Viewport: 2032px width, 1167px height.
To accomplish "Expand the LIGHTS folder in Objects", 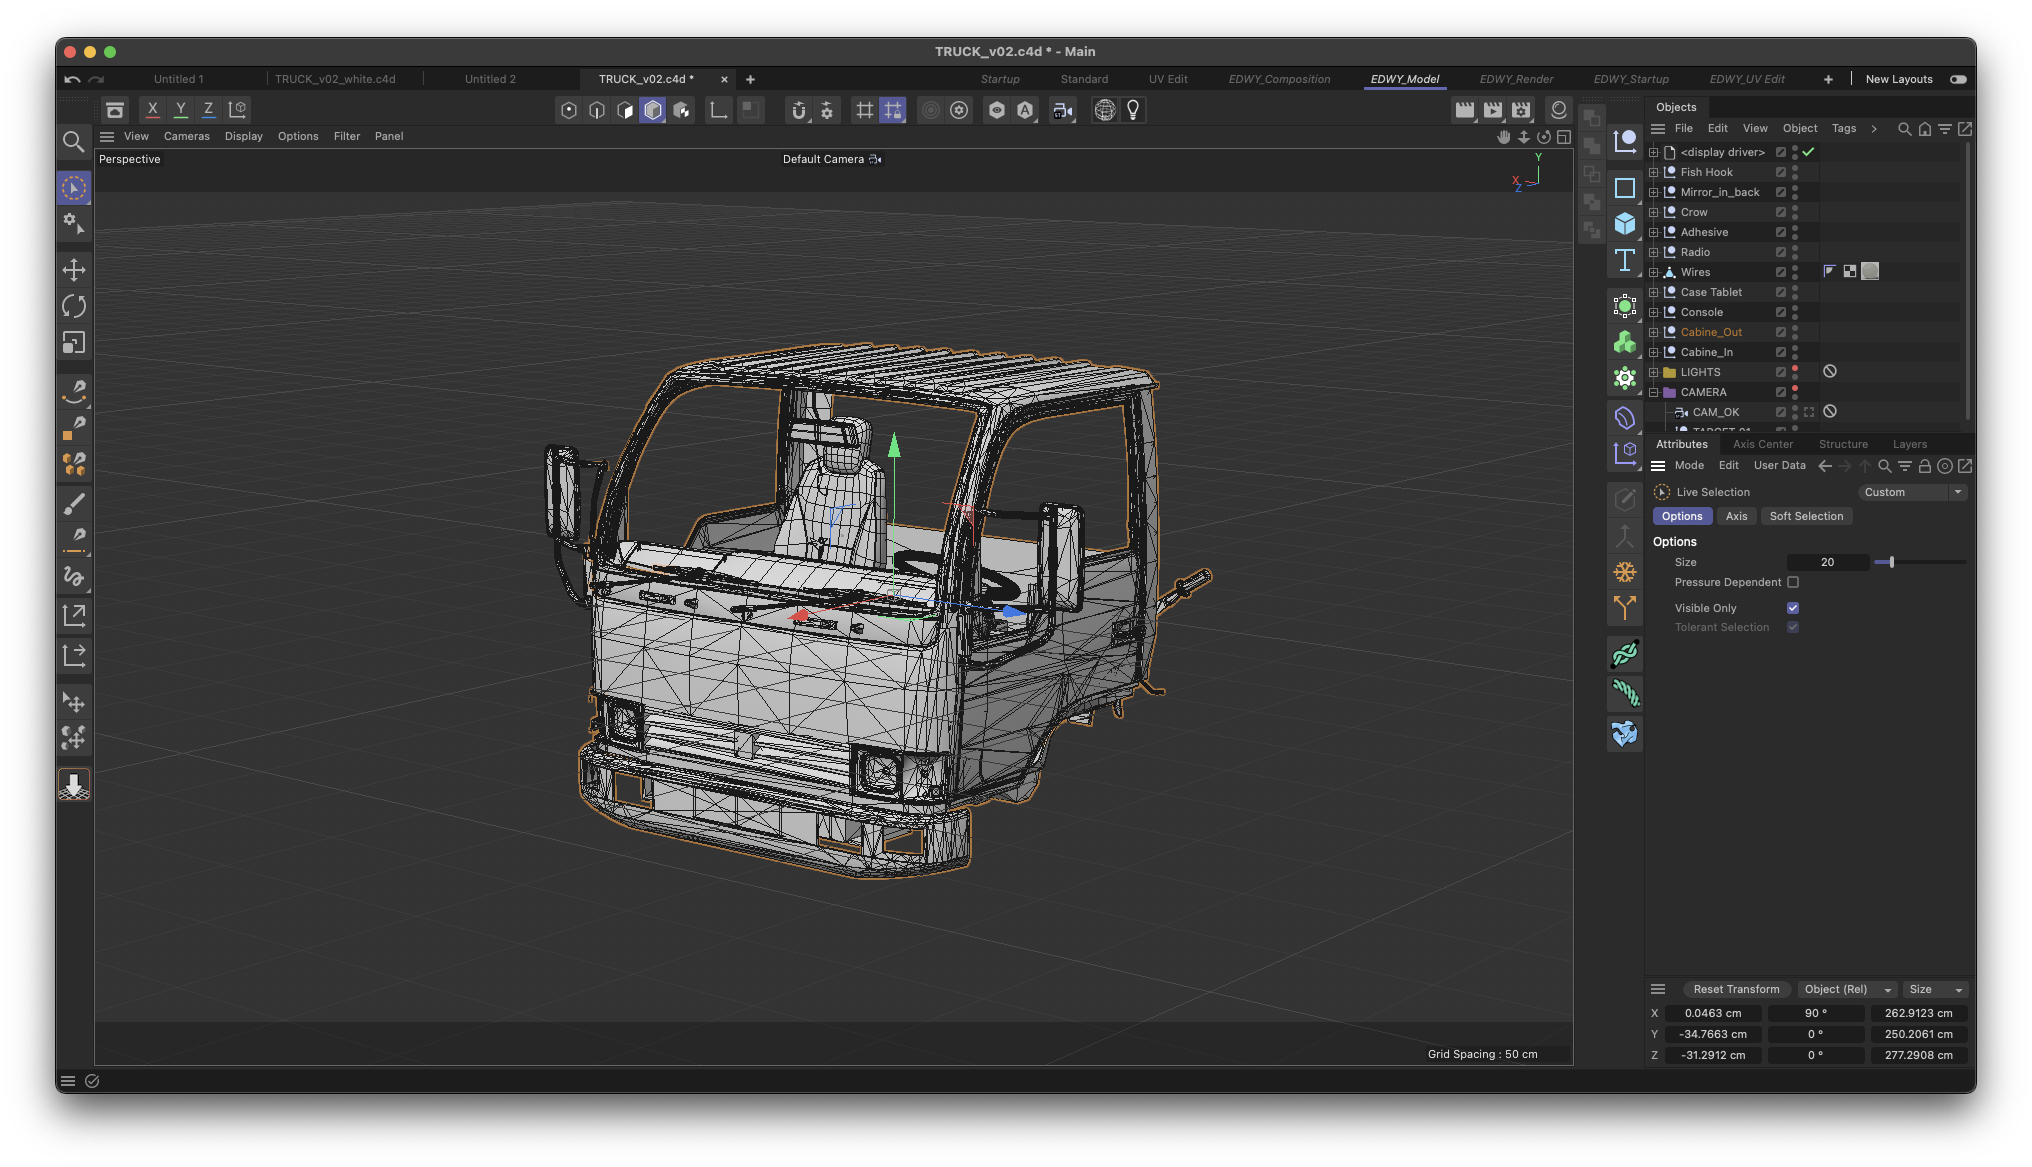I will tap(1654, 372).
